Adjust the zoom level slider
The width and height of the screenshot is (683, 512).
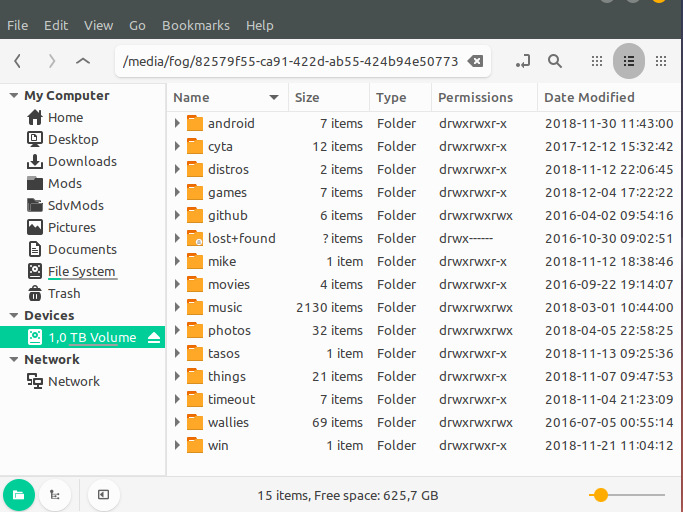[x=600, y=494]
